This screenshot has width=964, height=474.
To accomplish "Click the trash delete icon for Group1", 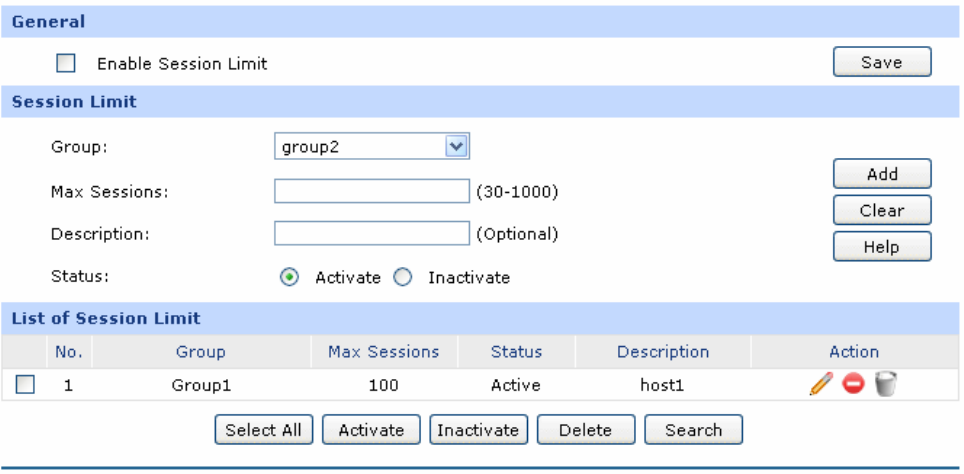I will 884,385.
